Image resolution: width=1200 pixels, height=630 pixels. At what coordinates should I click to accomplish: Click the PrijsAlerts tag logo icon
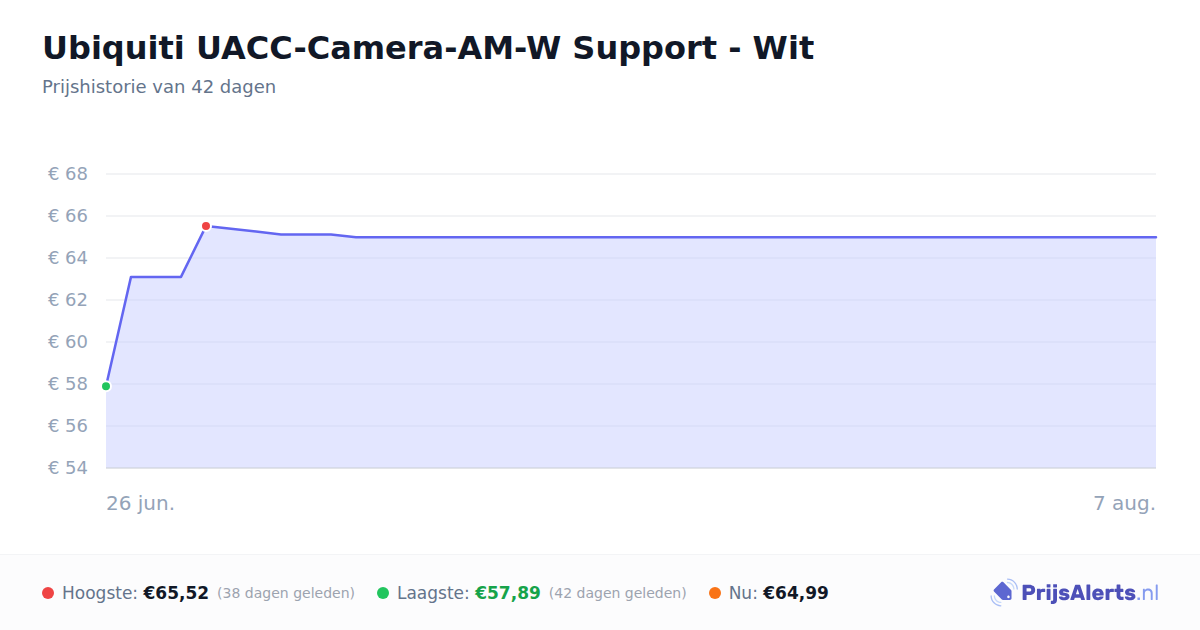(x=1003, y=593)
